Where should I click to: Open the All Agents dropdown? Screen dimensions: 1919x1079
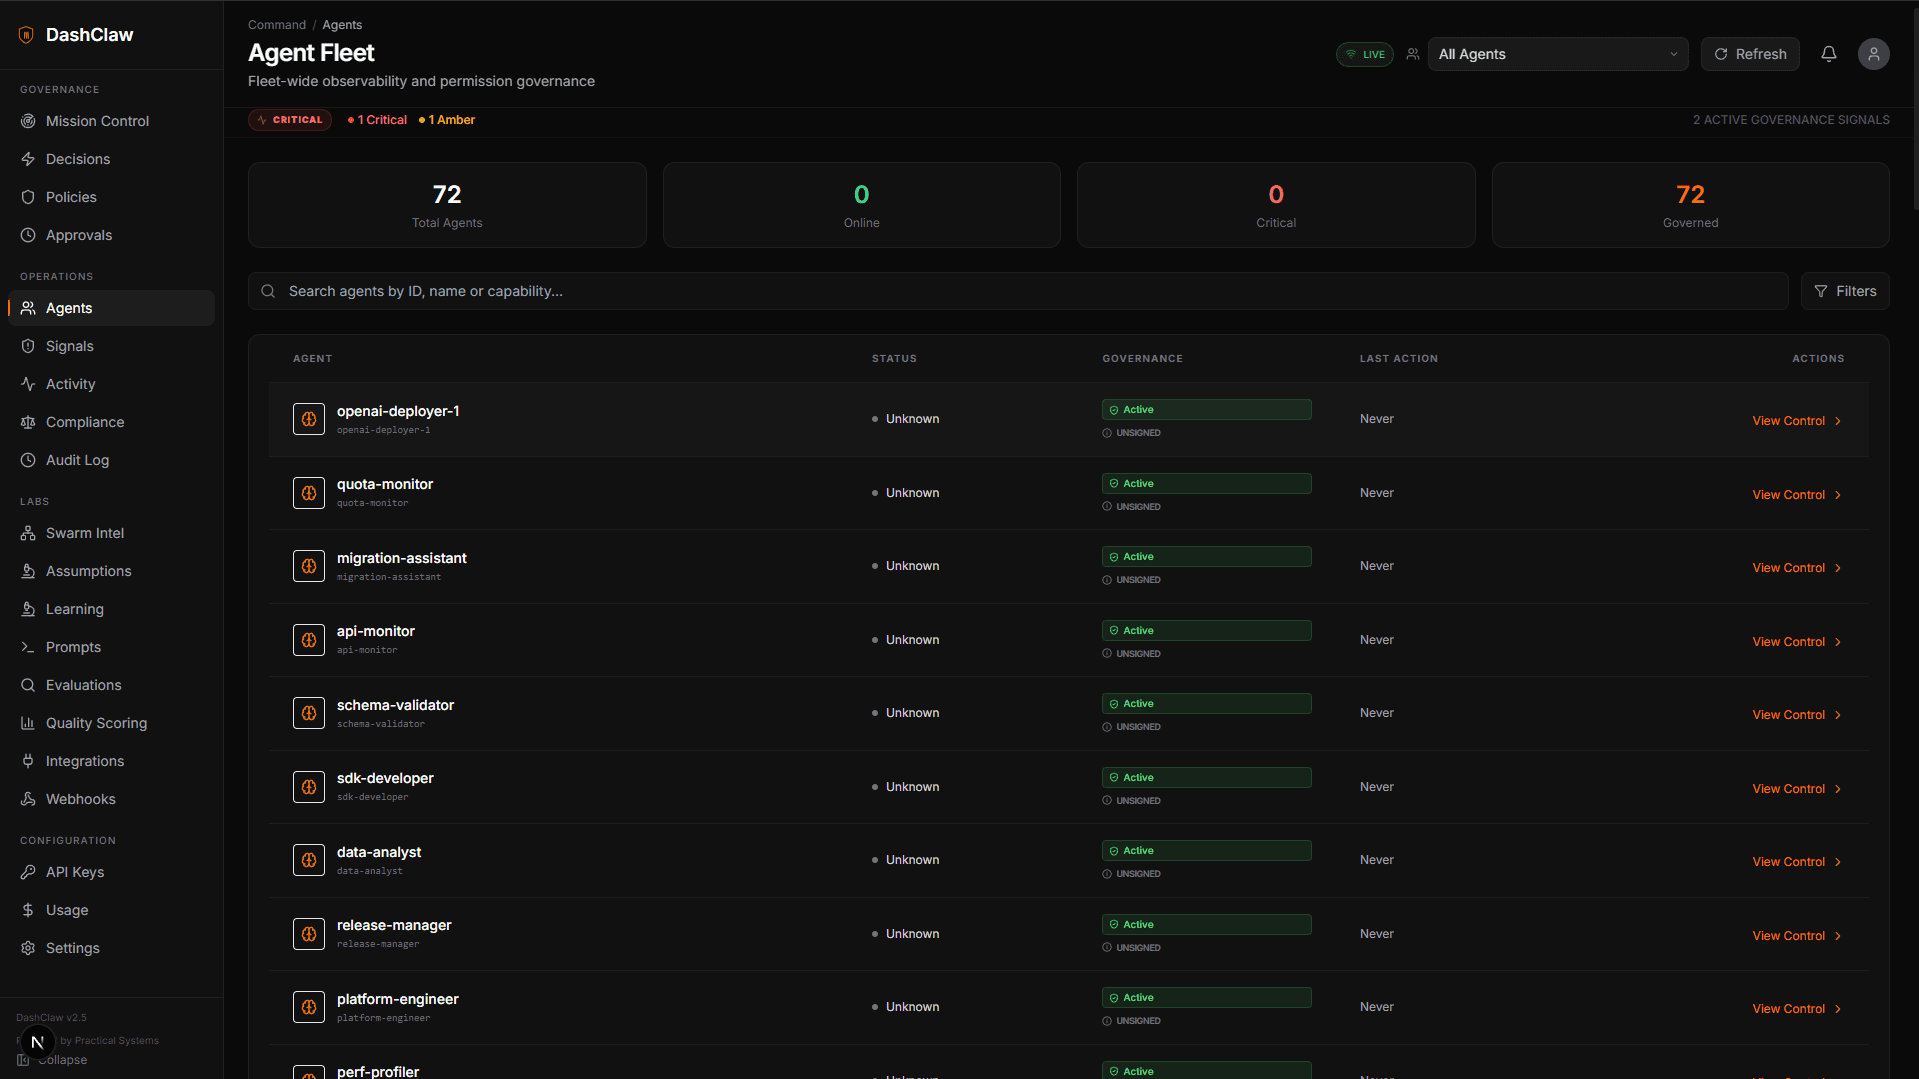click(1557, 54)
